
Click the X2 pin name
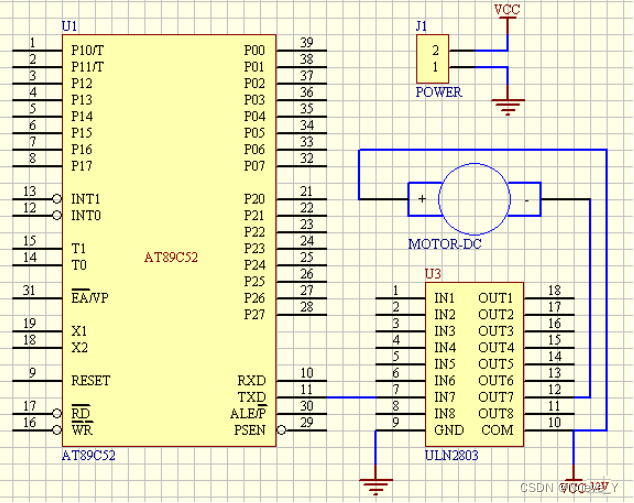[x=79, y=348]
